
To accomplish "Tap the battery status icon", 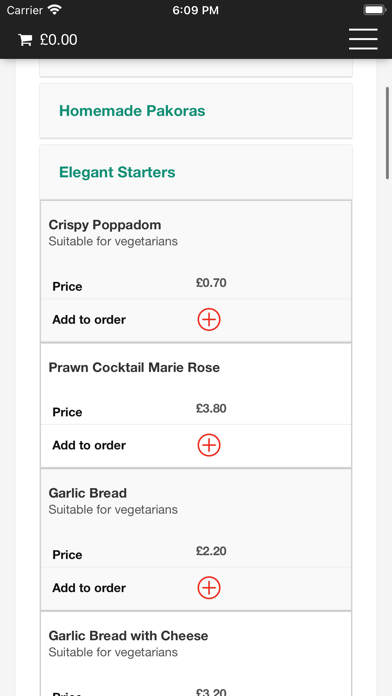I will click(374, 10).
